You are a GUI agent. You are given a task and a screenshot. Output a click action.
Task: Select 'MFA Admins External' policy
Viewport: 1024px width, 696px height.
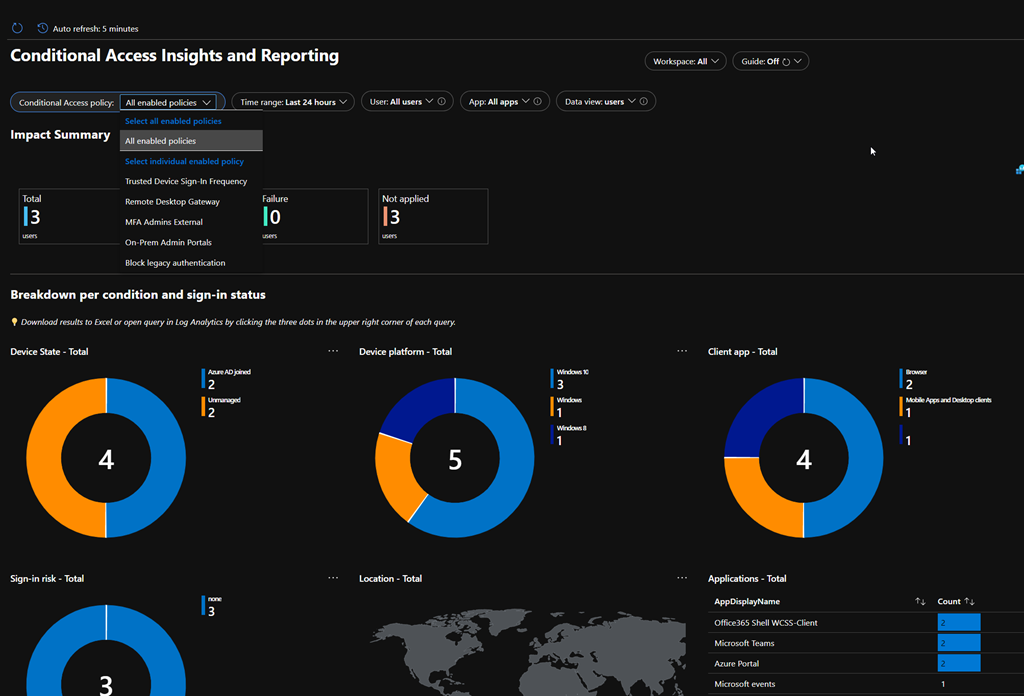[191, 222]
